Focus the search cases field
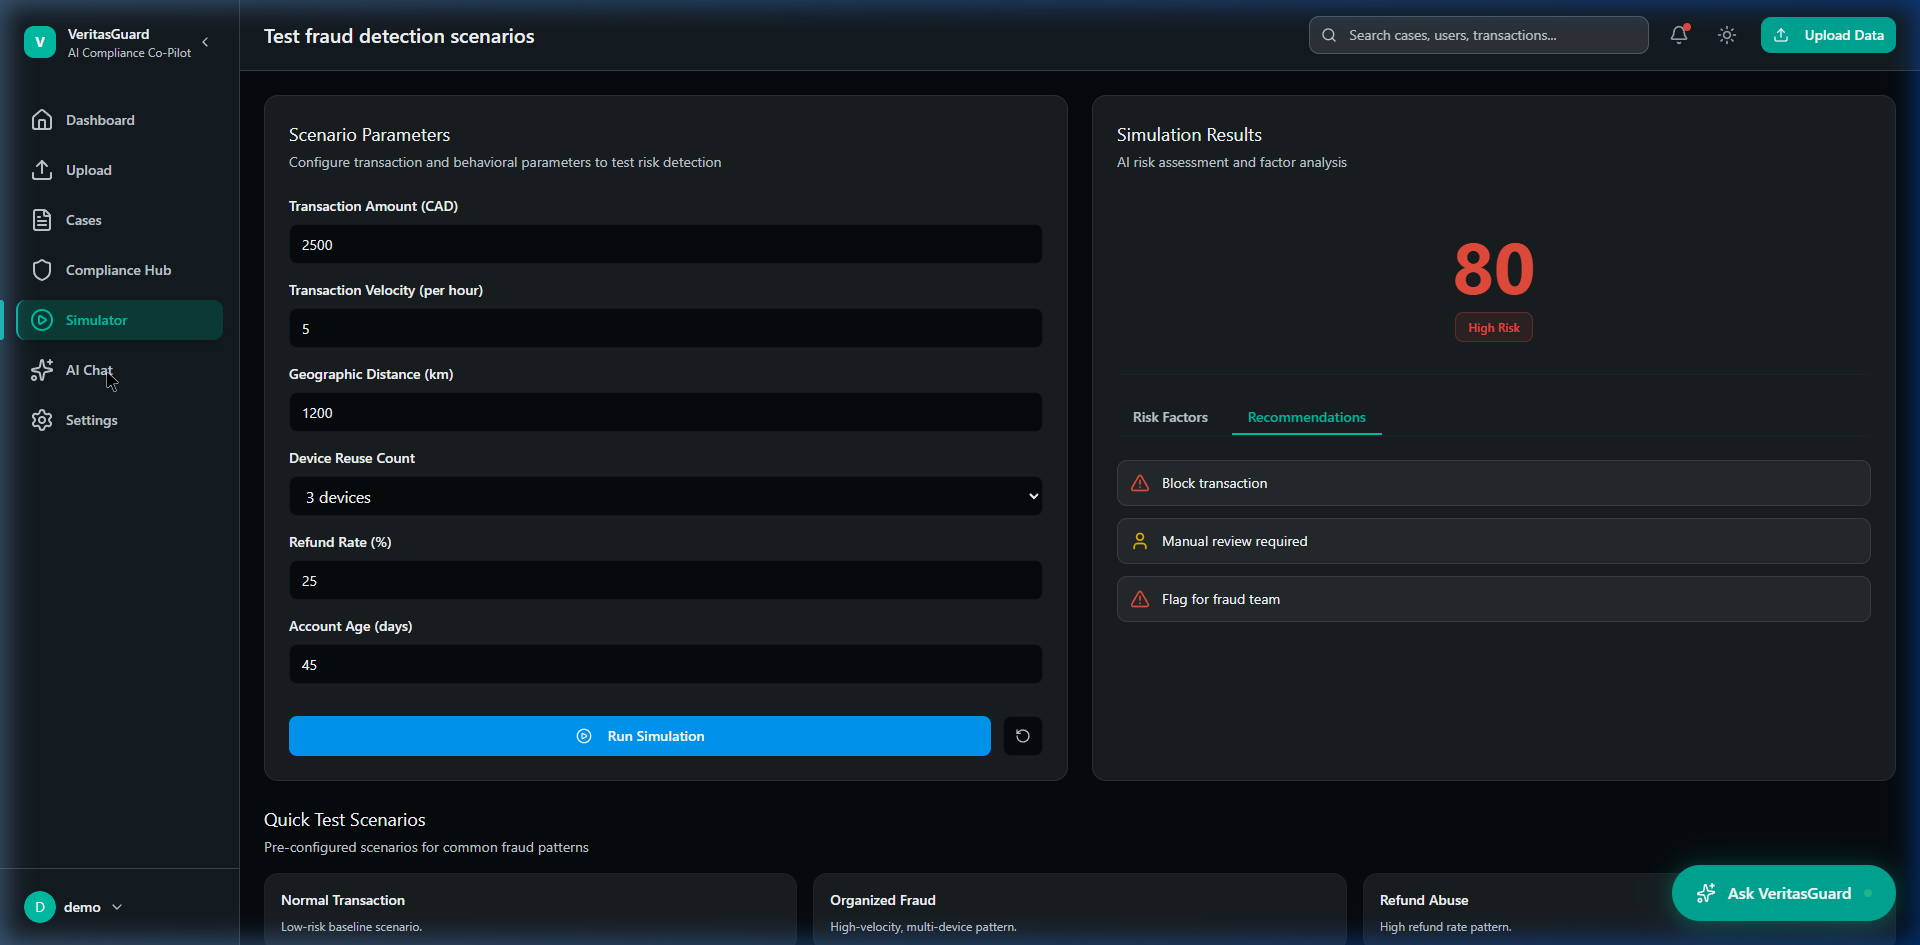Viewport: 1920px width, 945px height. 1490,35
